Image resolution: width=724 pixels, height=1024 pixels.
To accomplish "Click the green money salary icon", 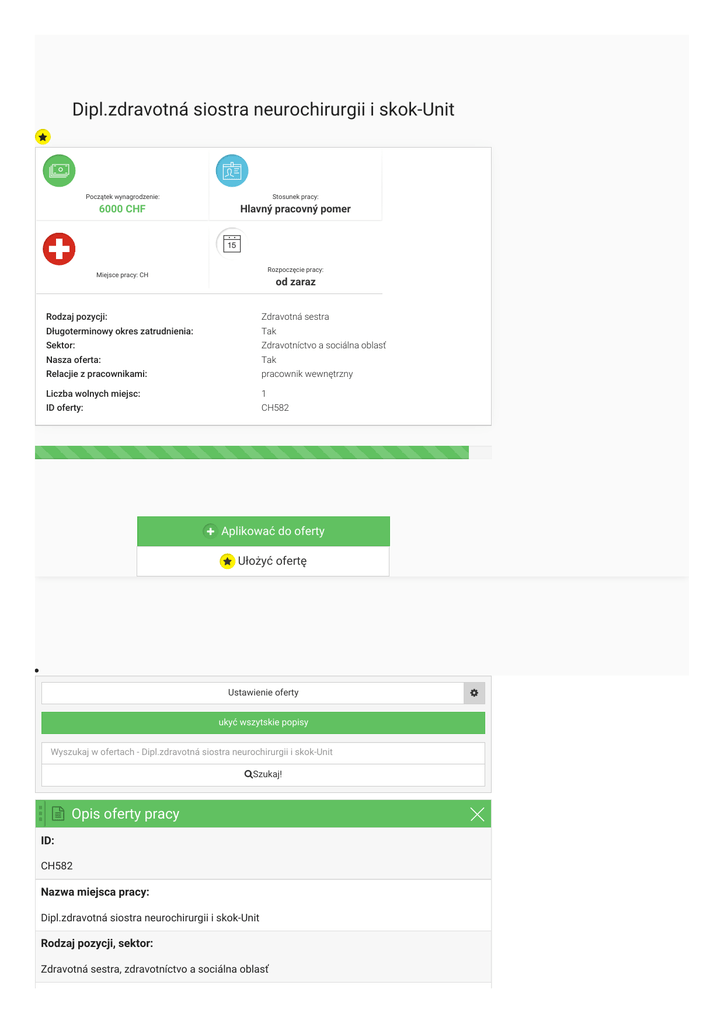I will pos(59,171).
